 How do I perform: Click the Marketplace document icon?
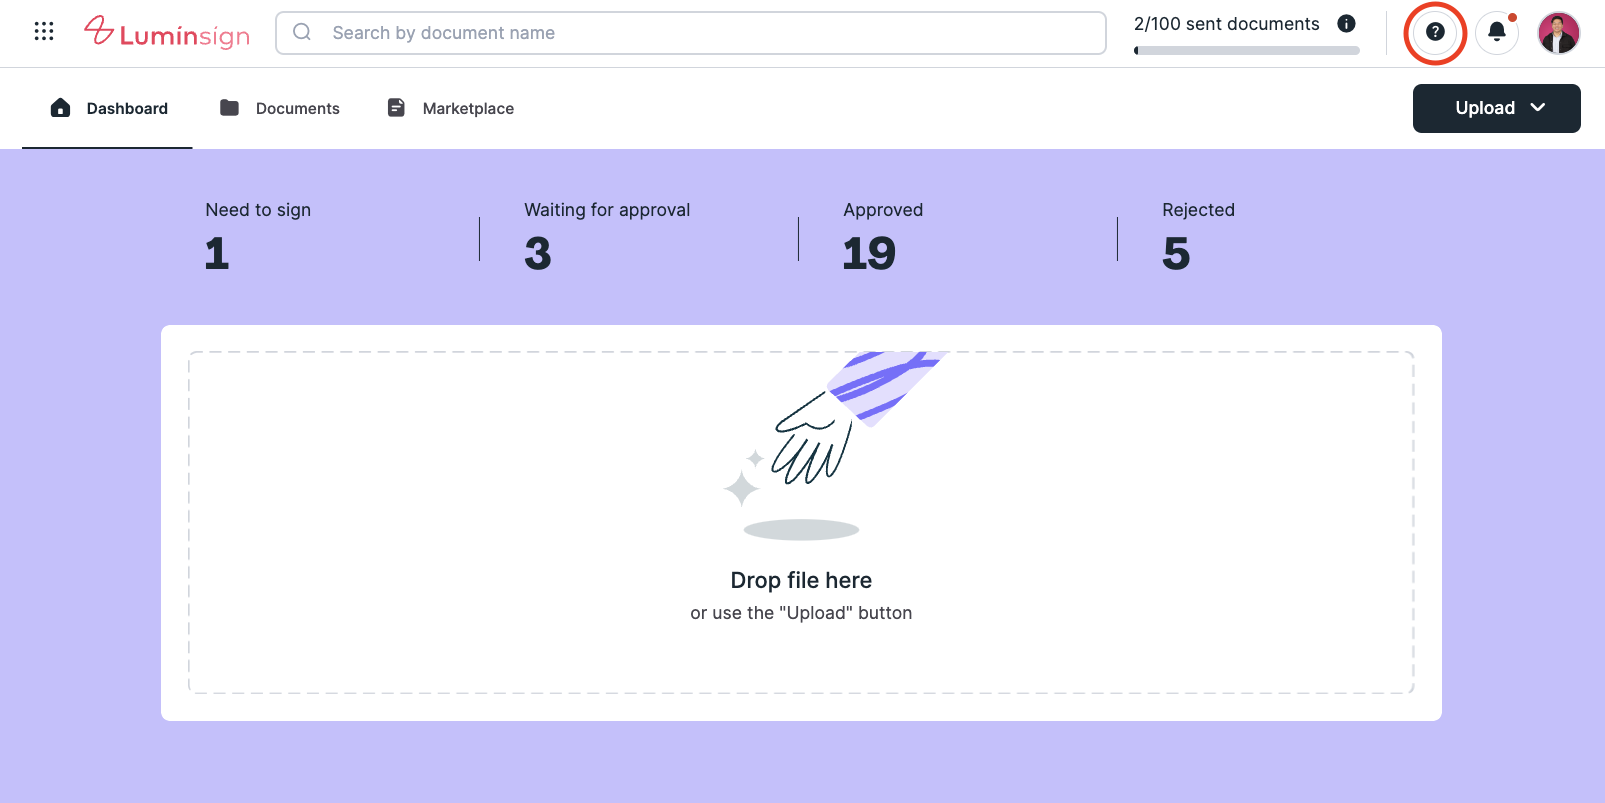click(396, 108)
